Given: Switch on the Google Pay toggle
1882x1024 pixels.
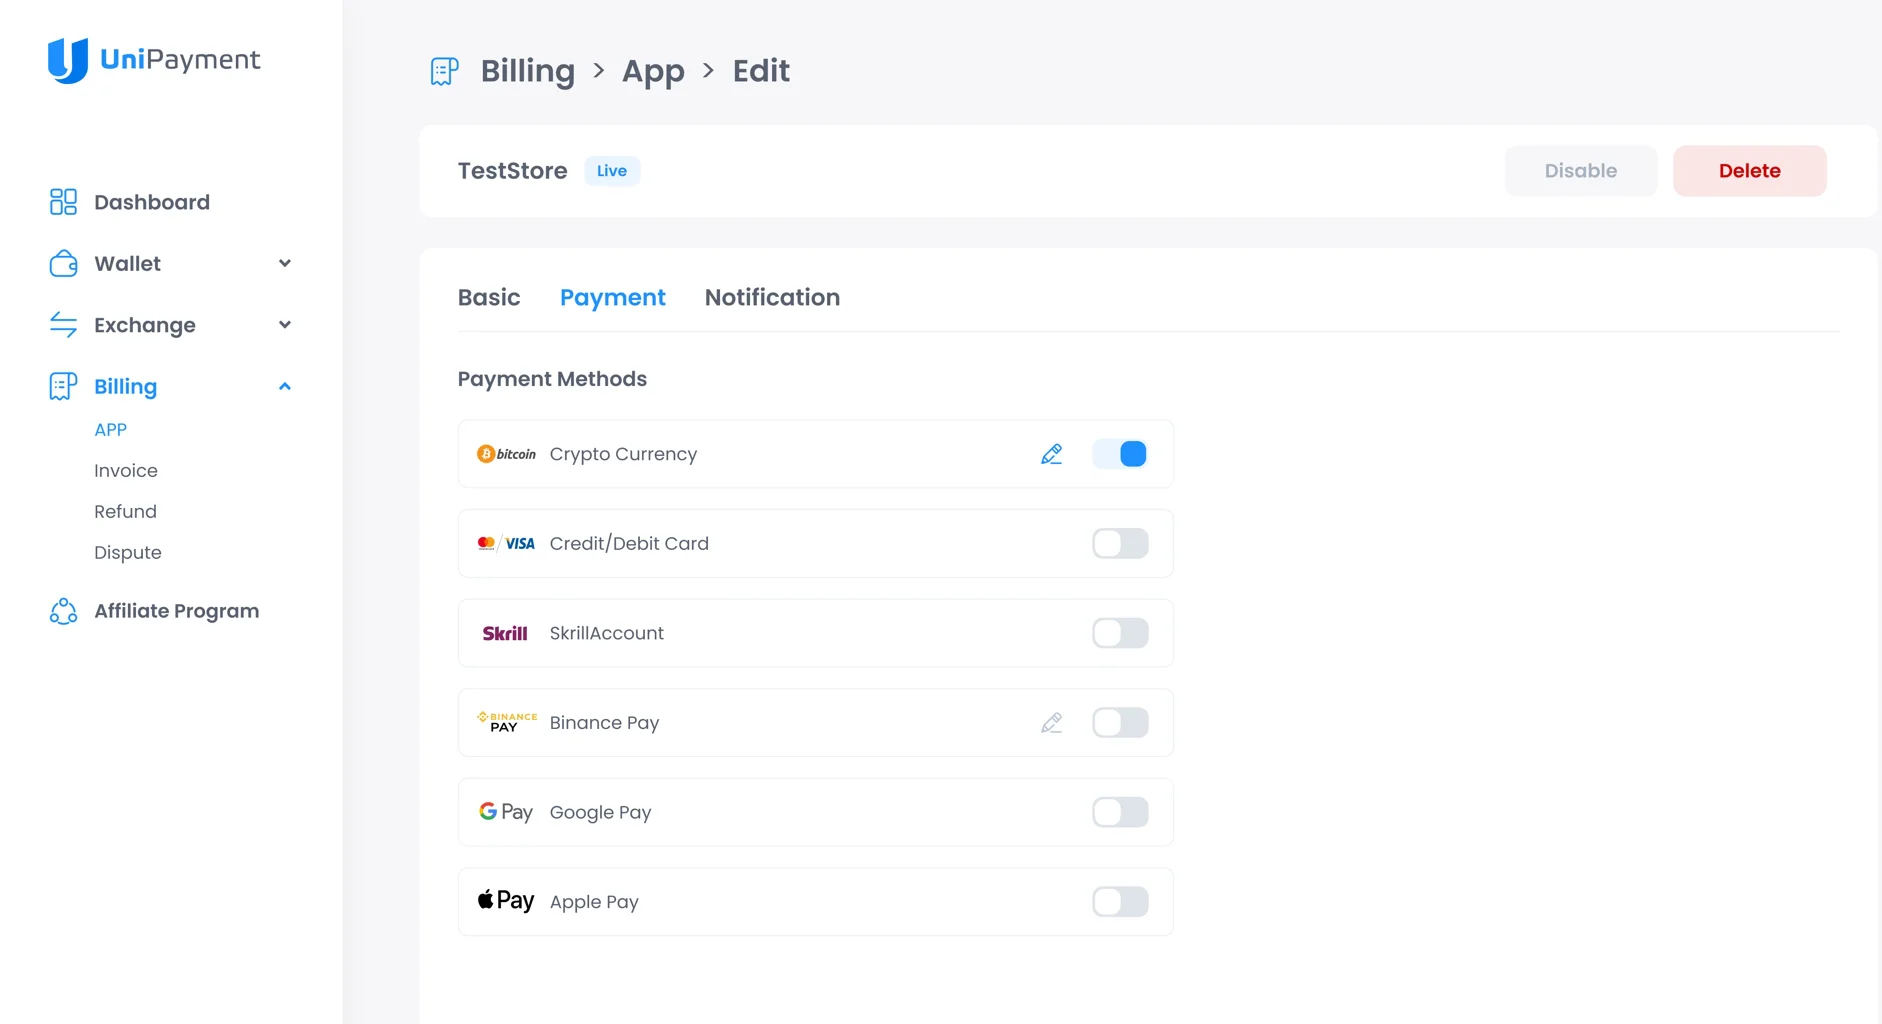Looking at the screenshot, I should [1120, 812].
